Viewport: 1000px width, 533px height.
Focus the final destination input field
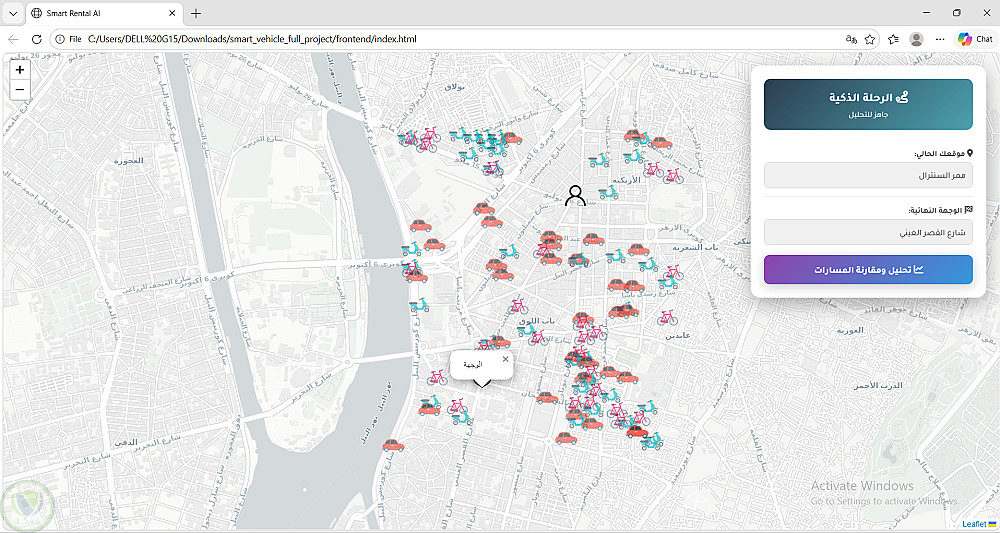point(868,232)
